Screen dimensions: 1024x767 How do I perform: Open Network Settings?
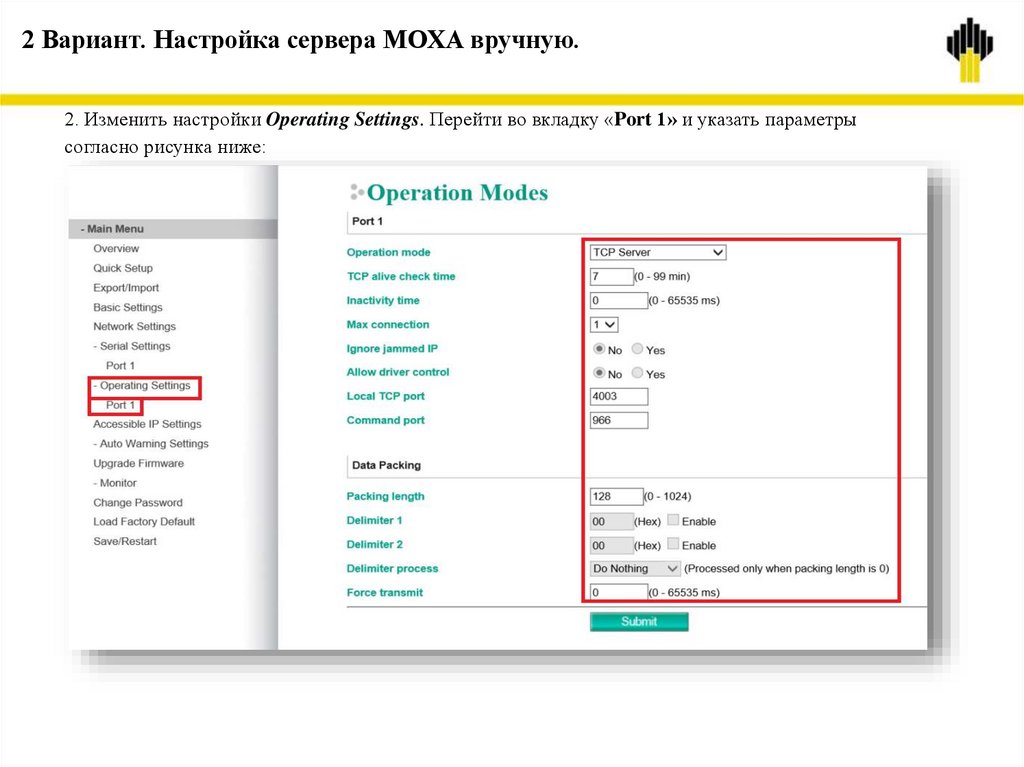click(135, 326)
